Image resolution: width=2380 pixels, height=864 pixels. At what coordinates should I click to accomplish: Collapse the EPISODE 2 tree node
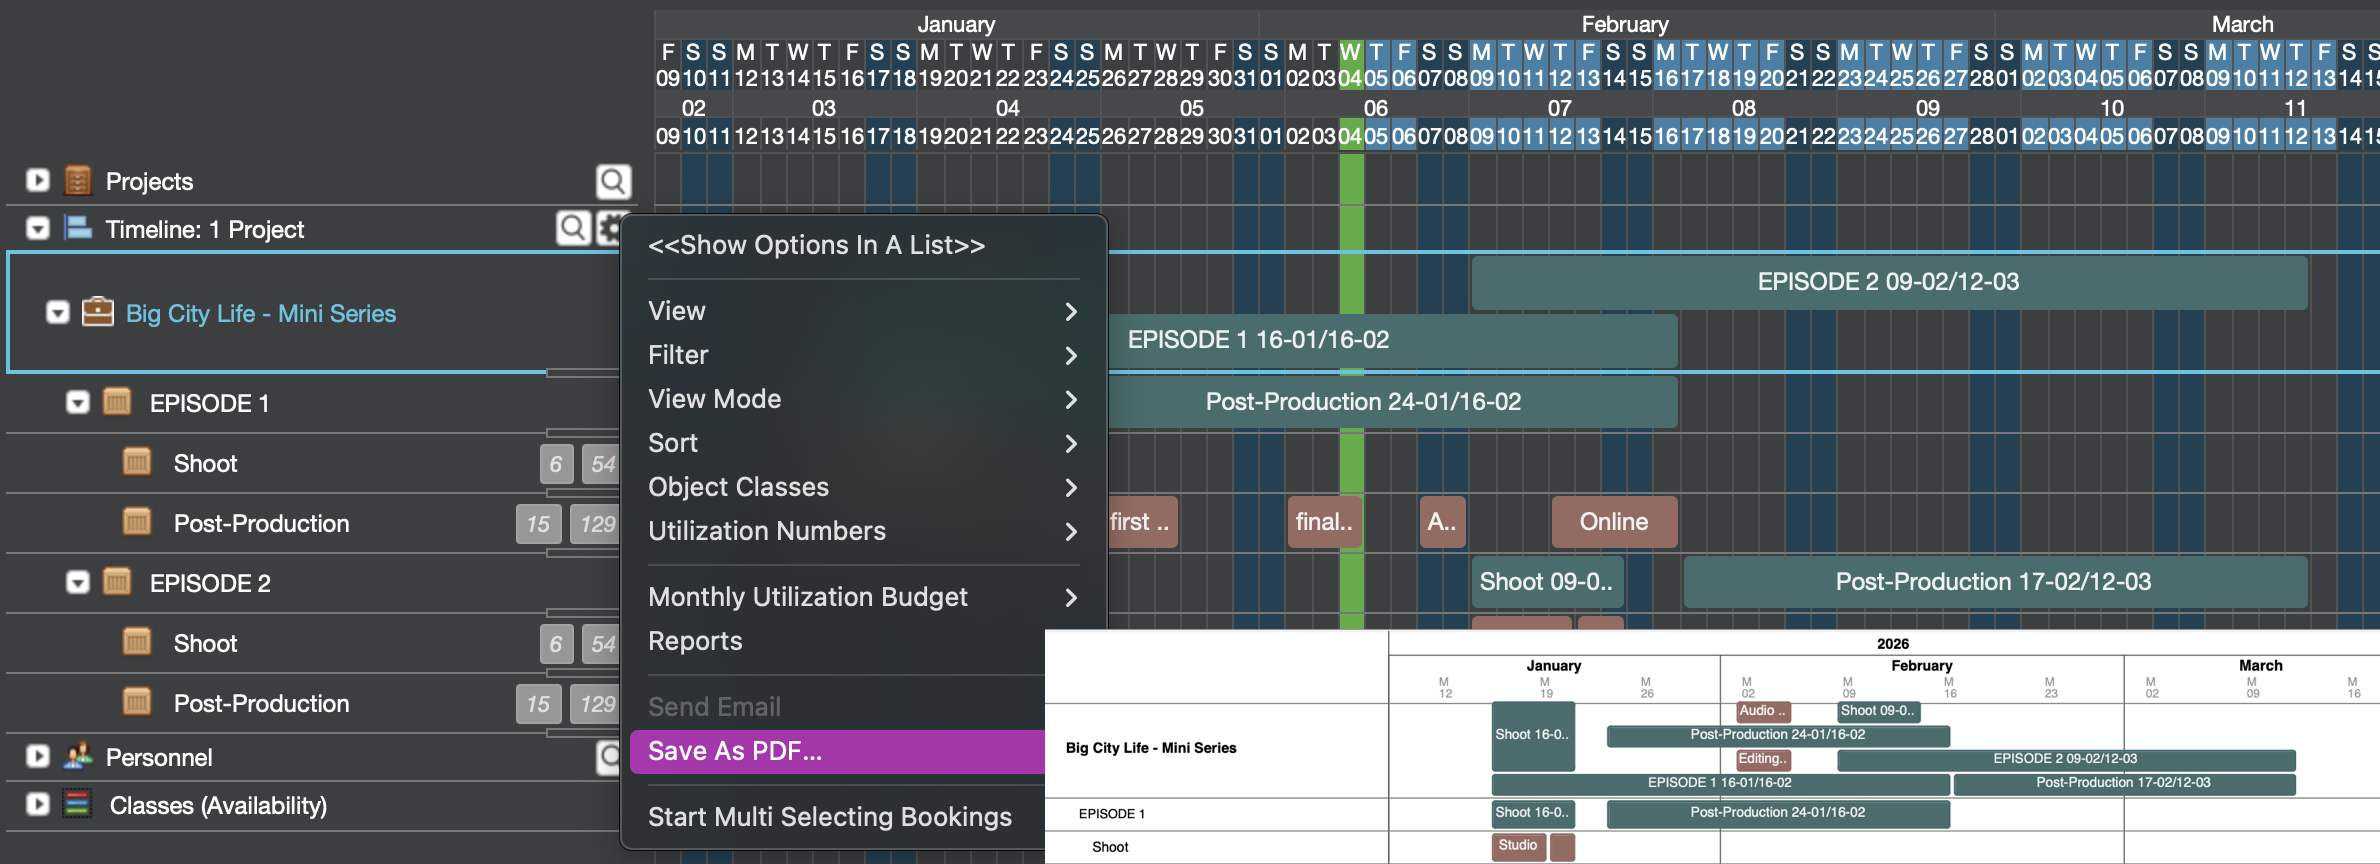point(77,582)
